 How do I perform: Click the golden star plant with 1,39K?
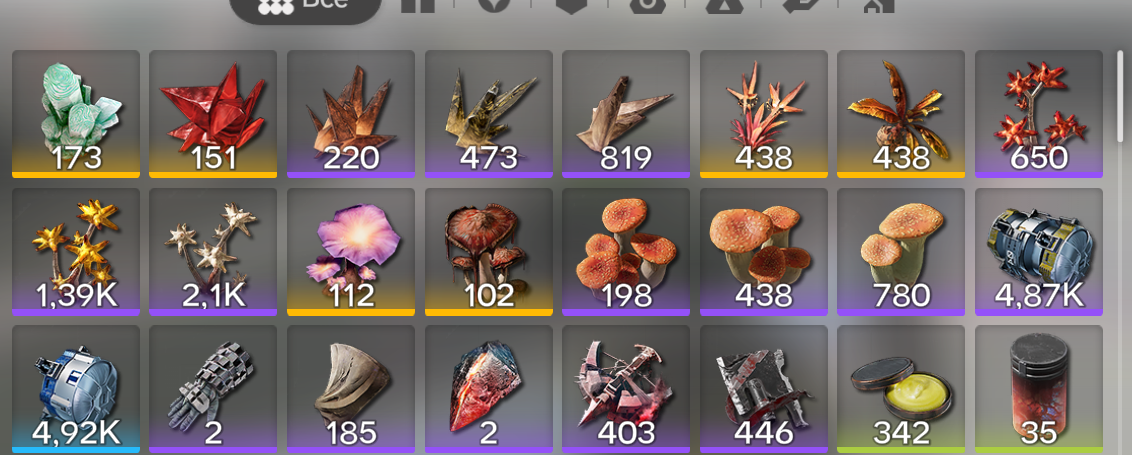point(76,252)
